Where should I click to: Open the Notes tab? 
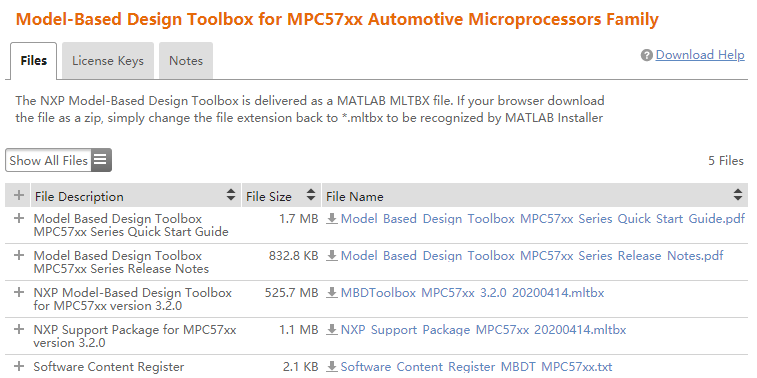186,61
